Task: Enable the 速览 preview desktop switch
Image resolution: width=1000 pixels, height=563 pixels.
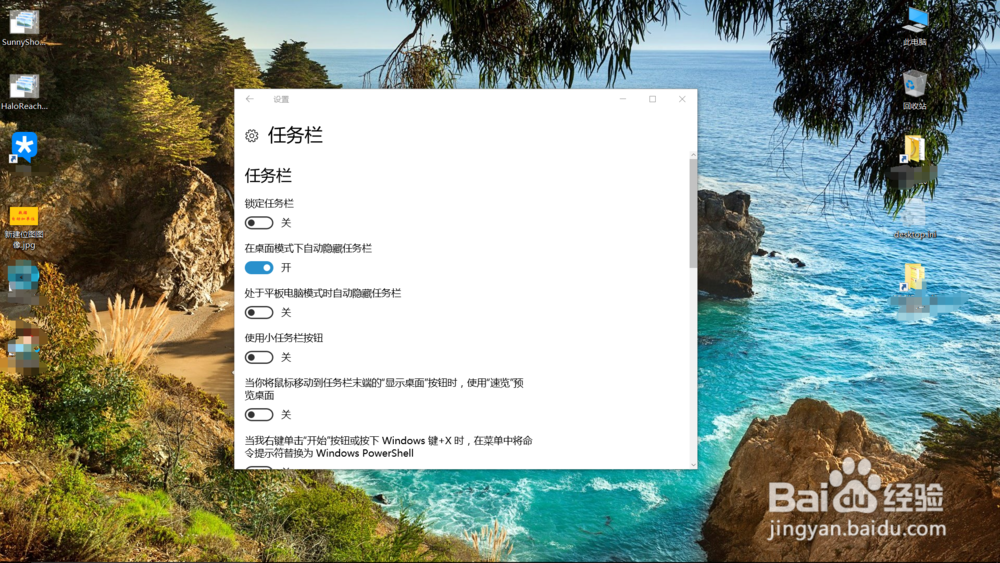Action: pos(259,414)
